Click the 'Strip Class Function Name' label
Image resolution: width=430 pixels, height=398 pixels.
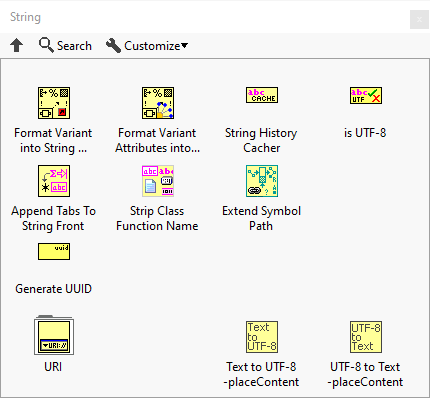(x=157, y=218)
